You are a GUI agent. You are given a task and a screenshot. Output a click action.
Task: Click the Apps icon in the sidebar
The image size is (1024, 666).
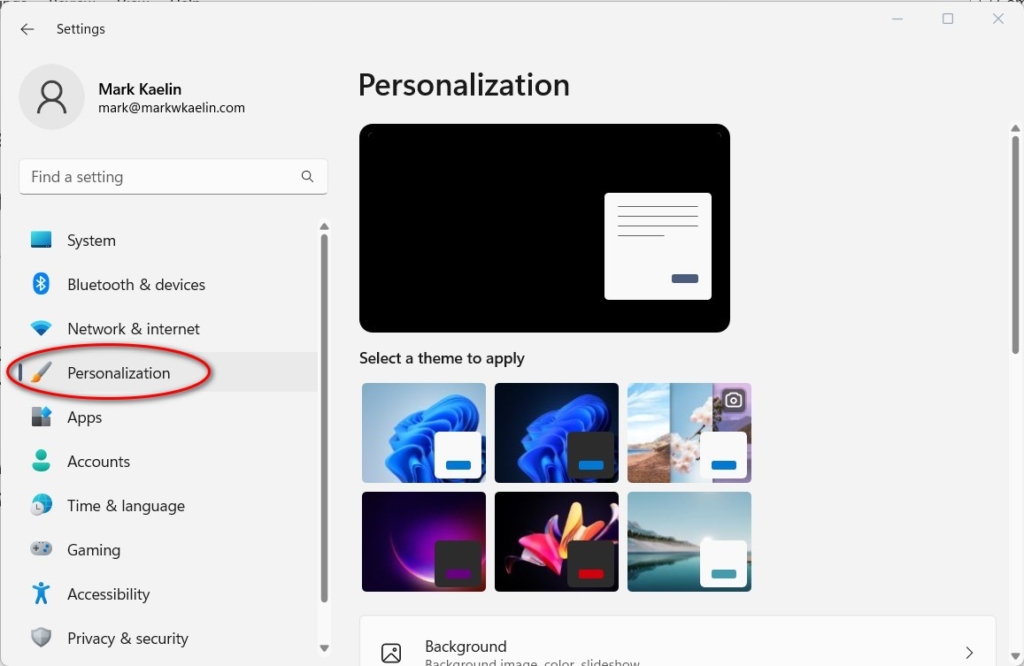pyautogui.click(x=40, y=417)
